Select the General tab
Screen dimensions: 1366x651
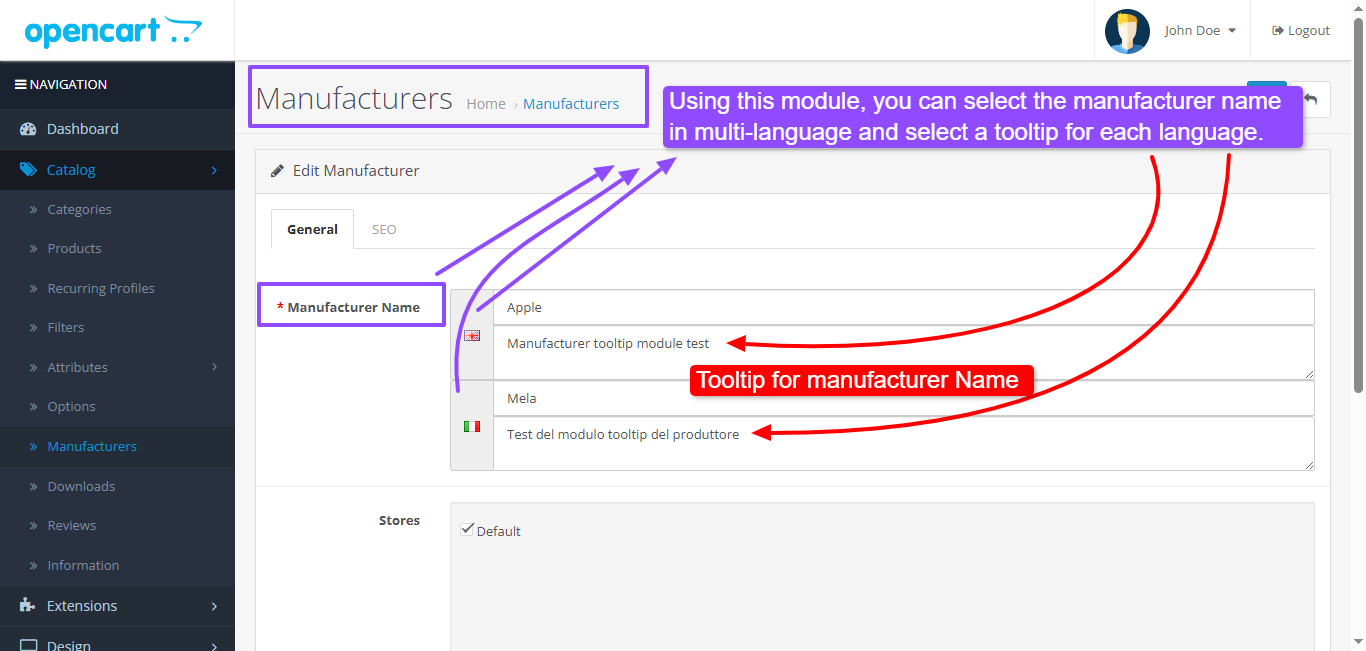(312, 229)
